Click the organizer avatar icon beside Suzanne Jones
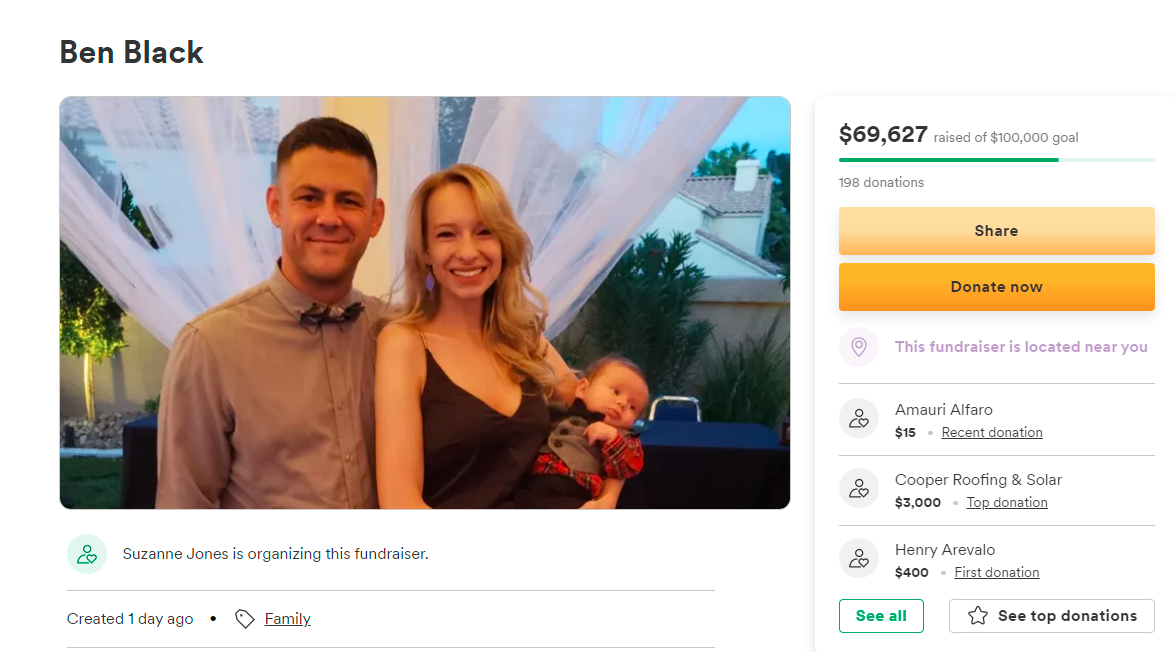This screenshot has height=652, width=1176. (87, 554)
